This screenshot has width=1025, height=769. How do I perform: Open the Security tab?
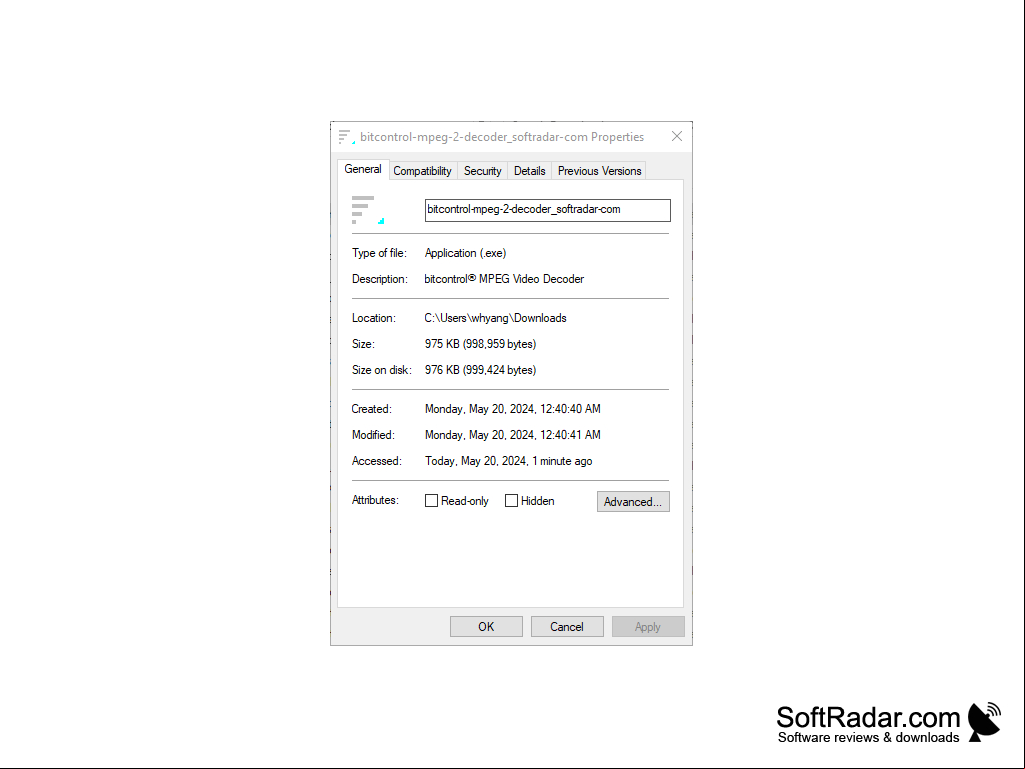[x=482, y=171]
